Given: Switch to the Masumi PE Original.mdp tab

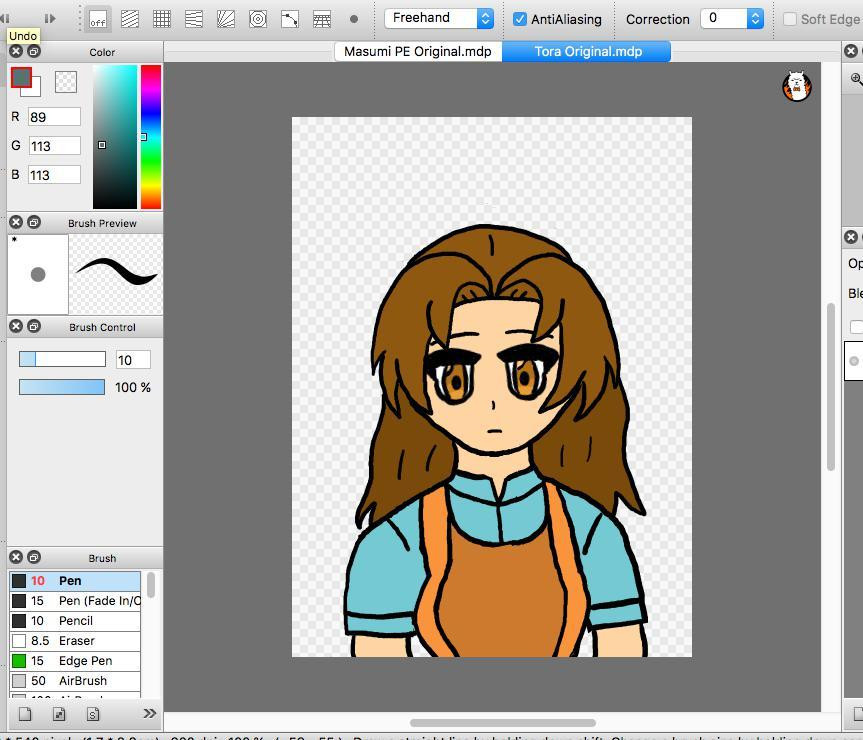Looking at the screenshot, I should (418, 52).
